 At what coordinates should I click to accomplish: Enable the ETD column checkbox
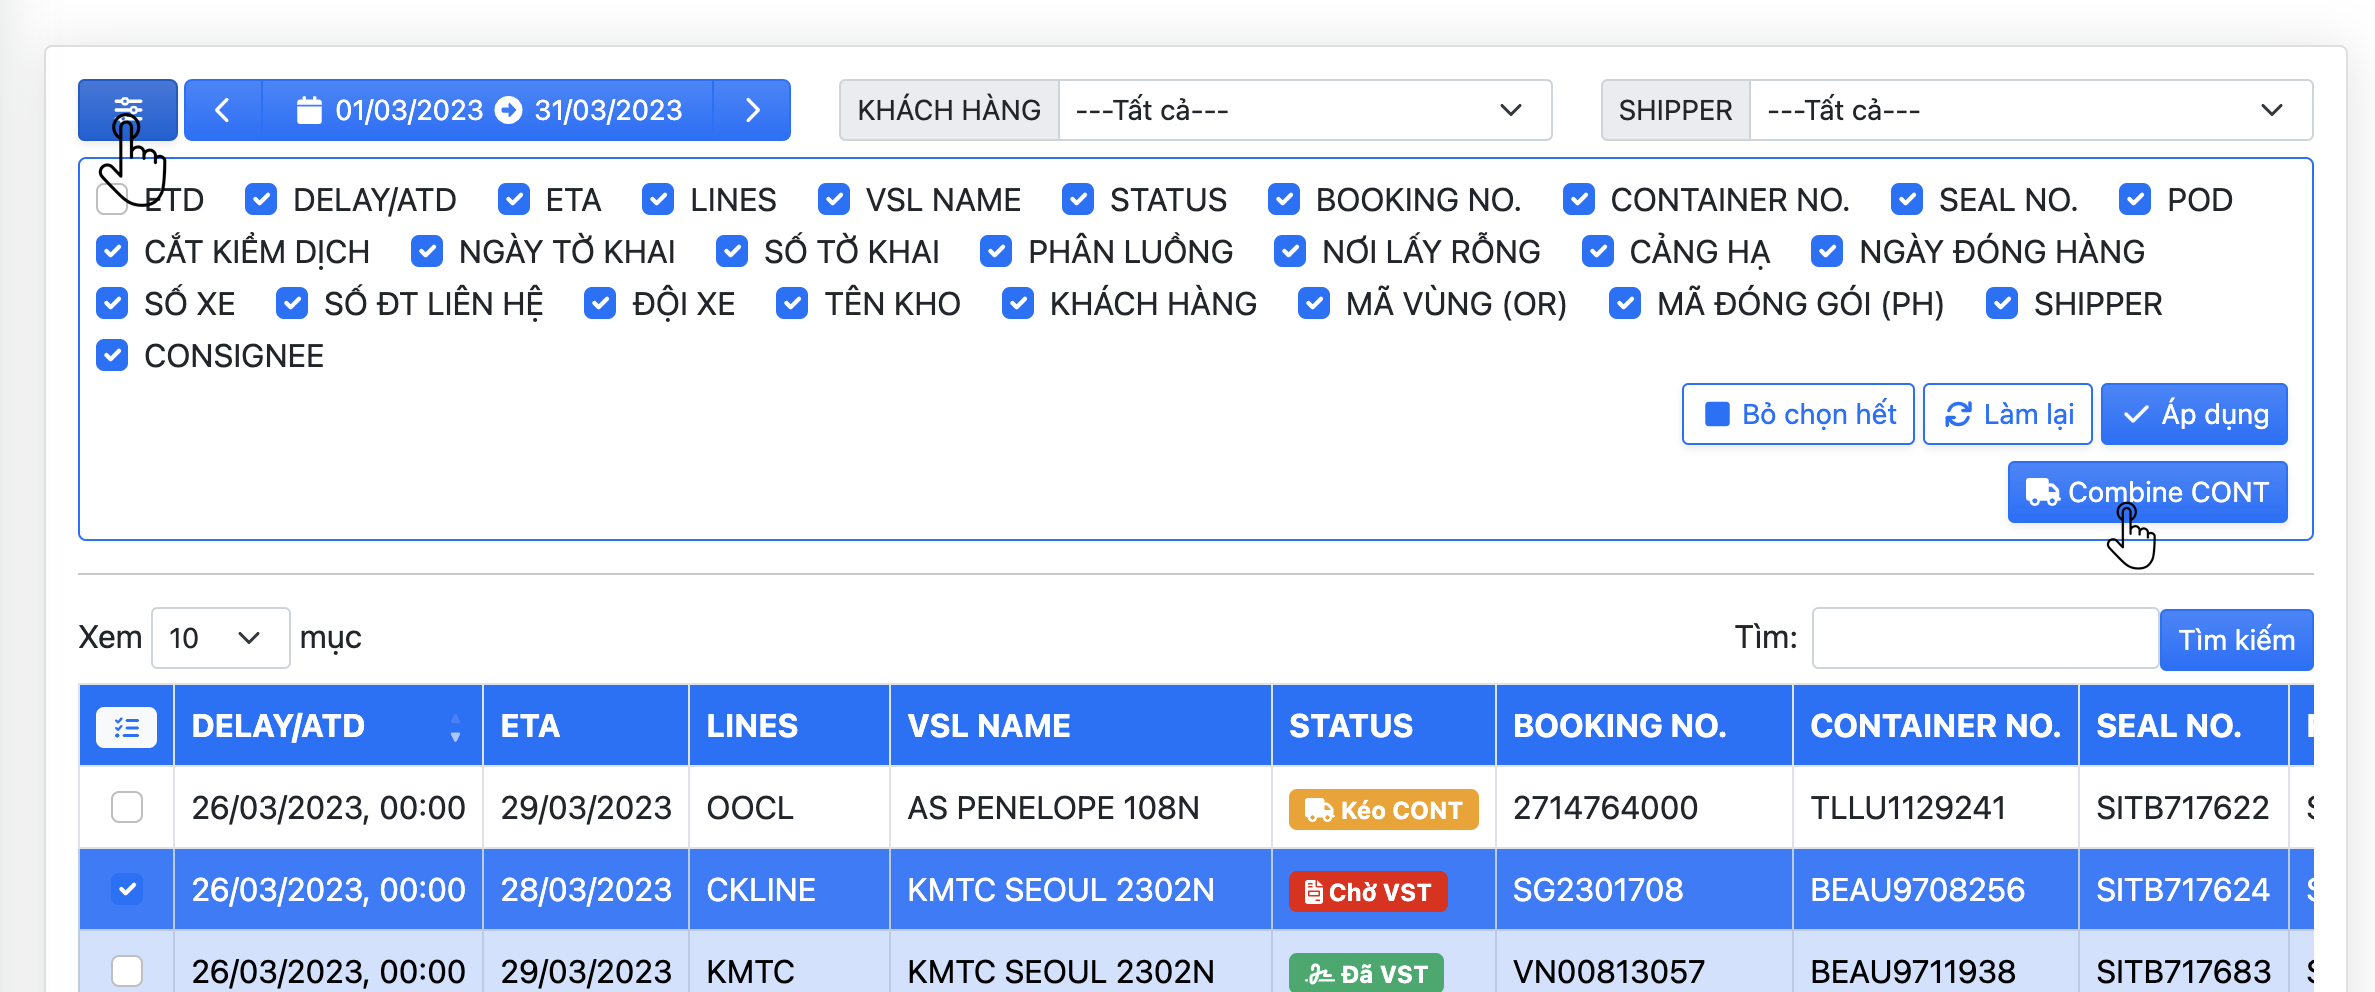tap(112, 200)
